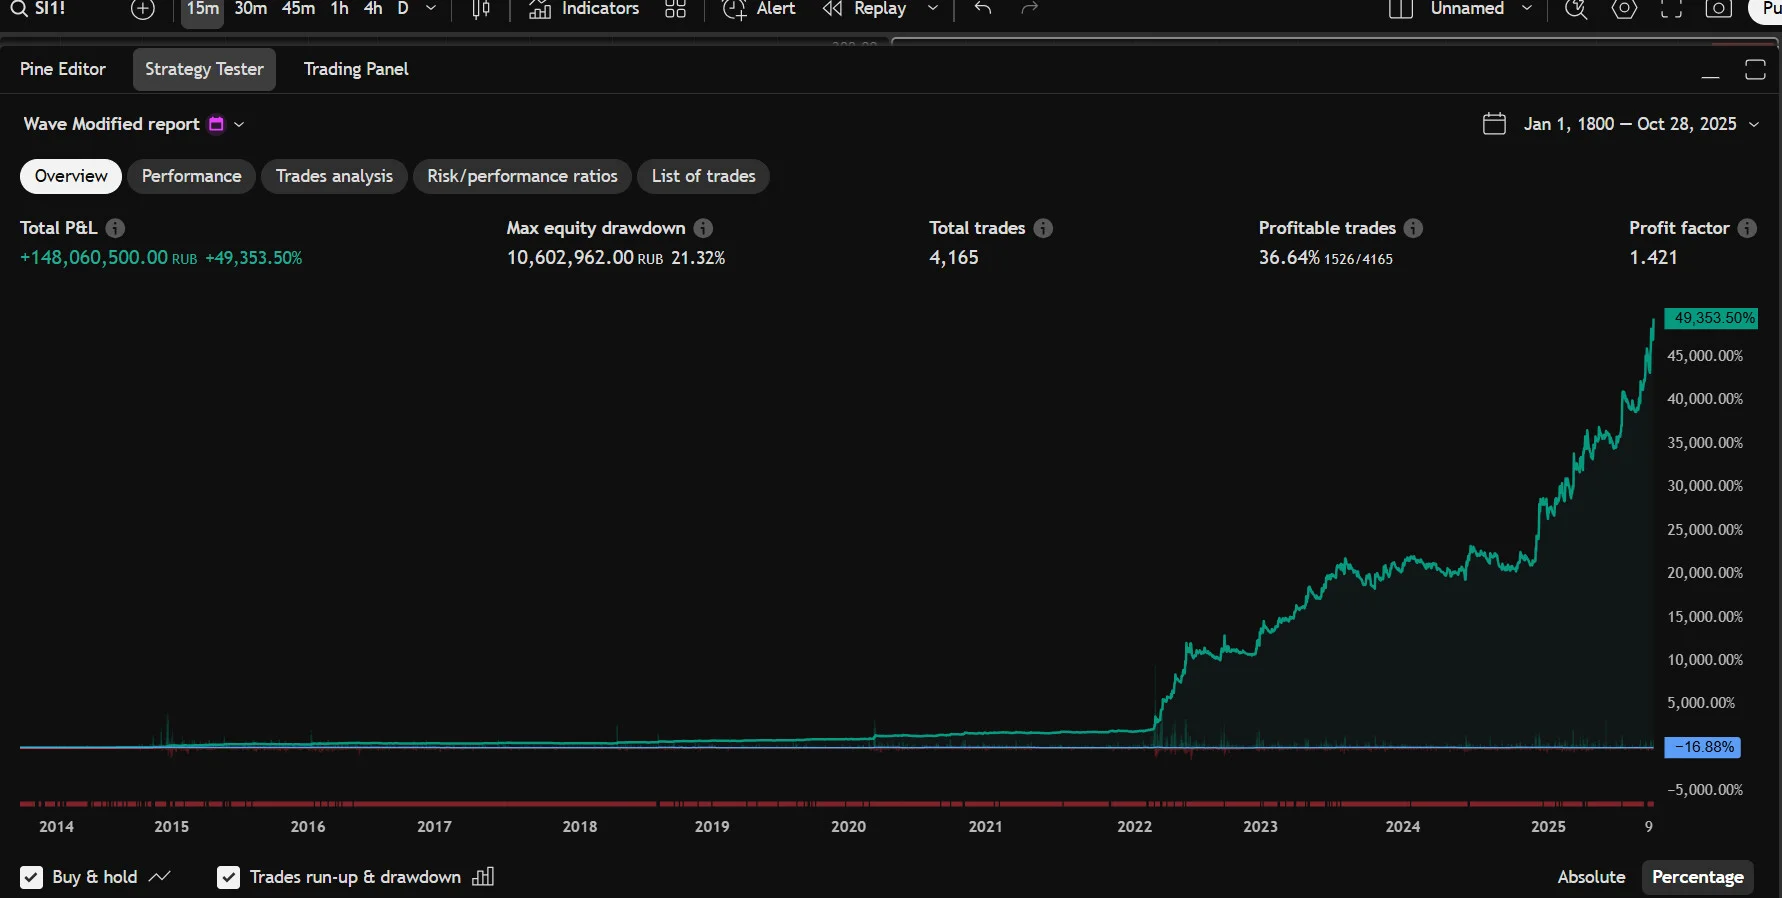
Task: Select the Strategy Tester tab
Action: point(204,69)
